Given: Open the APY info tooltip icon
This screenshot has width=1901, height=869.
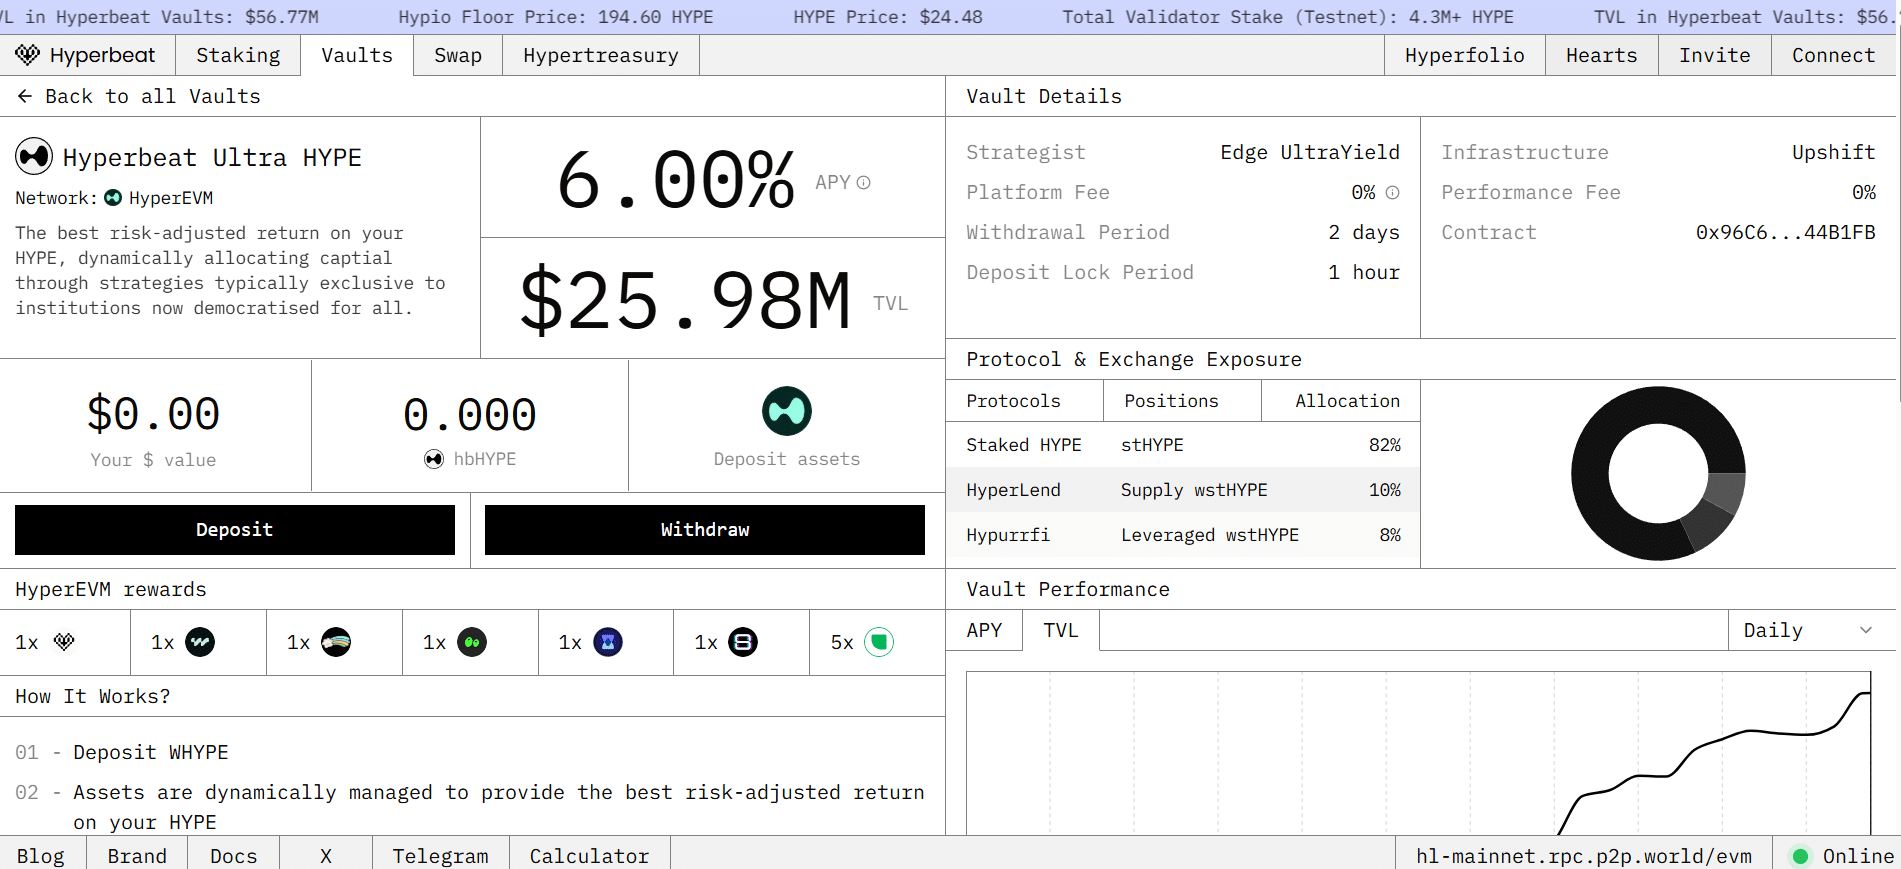Looking at the screenshot, I should coord(864,182).
